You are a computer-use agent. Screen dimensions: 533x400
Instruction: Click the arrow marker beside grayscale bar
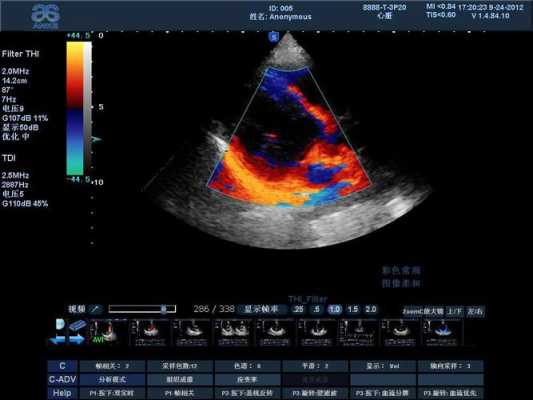click(x=96, y=139)
